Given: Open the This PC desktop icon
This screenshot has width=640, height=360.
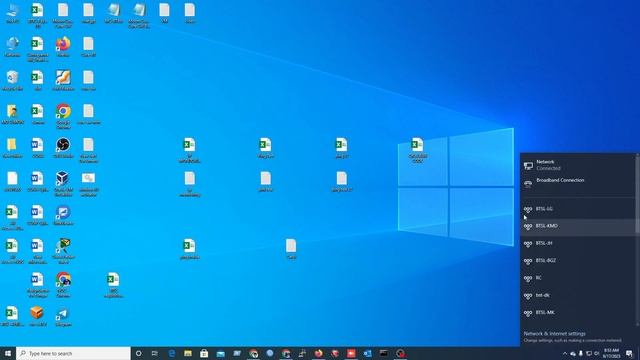Looking at the screenshot, I should [12, 13].
